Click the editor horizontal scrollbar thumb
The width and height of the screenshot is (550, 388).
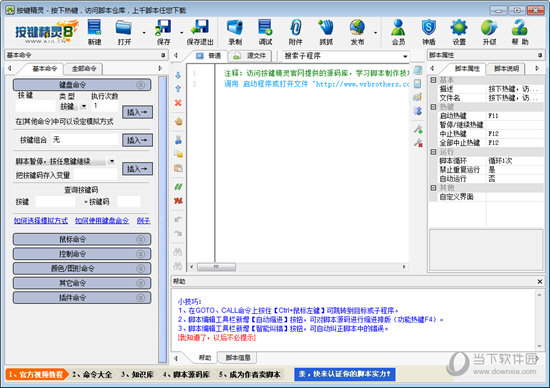(216, 267)
